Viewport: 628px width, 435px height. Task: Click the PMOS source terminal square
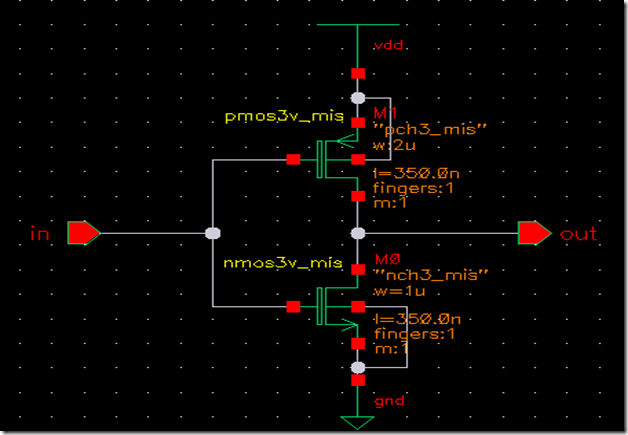[358, 123]
